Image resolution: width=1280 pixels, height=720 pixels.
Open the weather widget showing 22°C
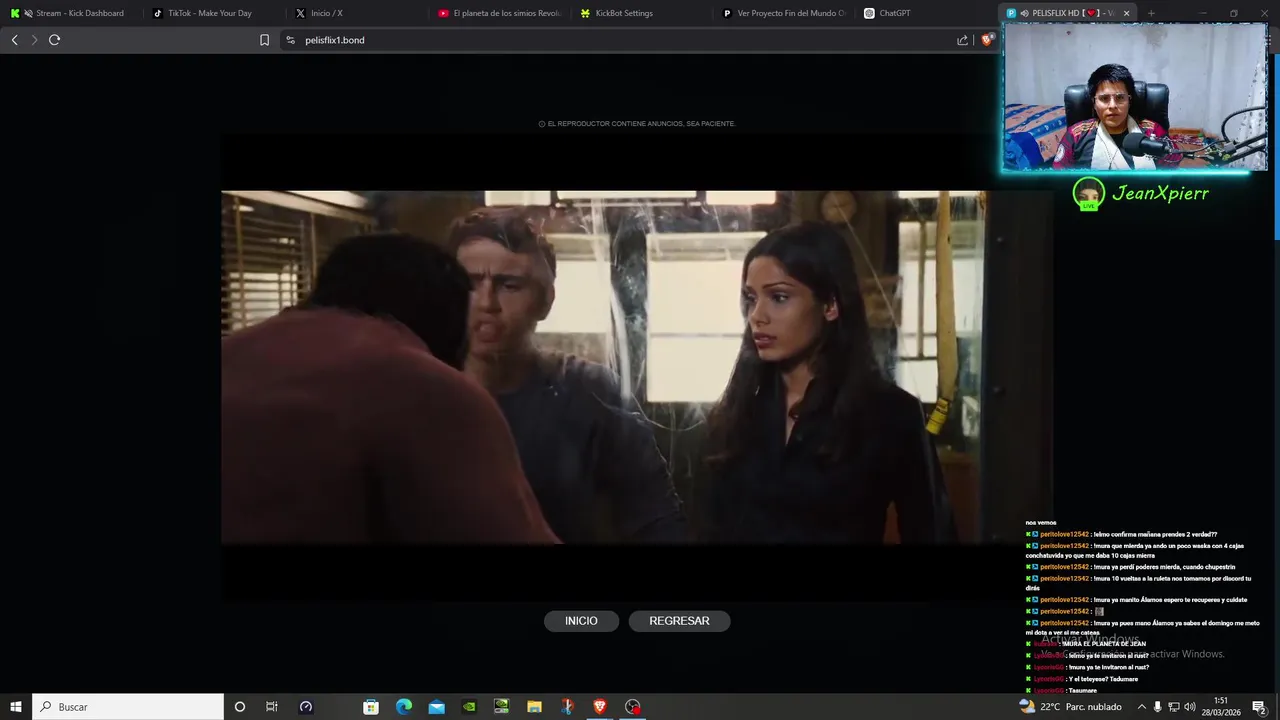[1070, 706]
